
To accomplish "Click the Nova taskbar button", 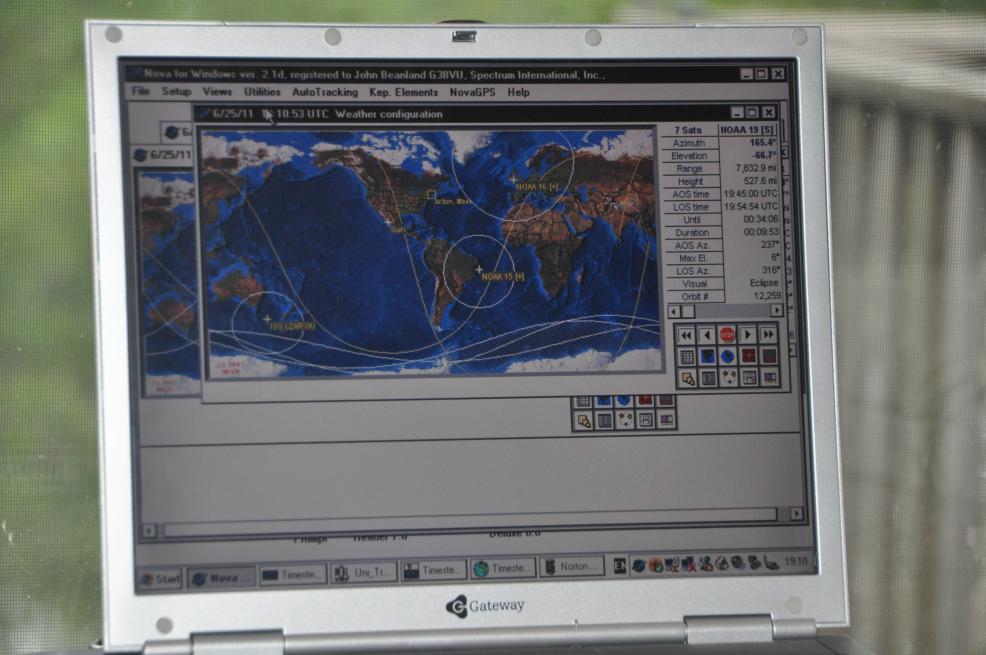I will point(222,578).
